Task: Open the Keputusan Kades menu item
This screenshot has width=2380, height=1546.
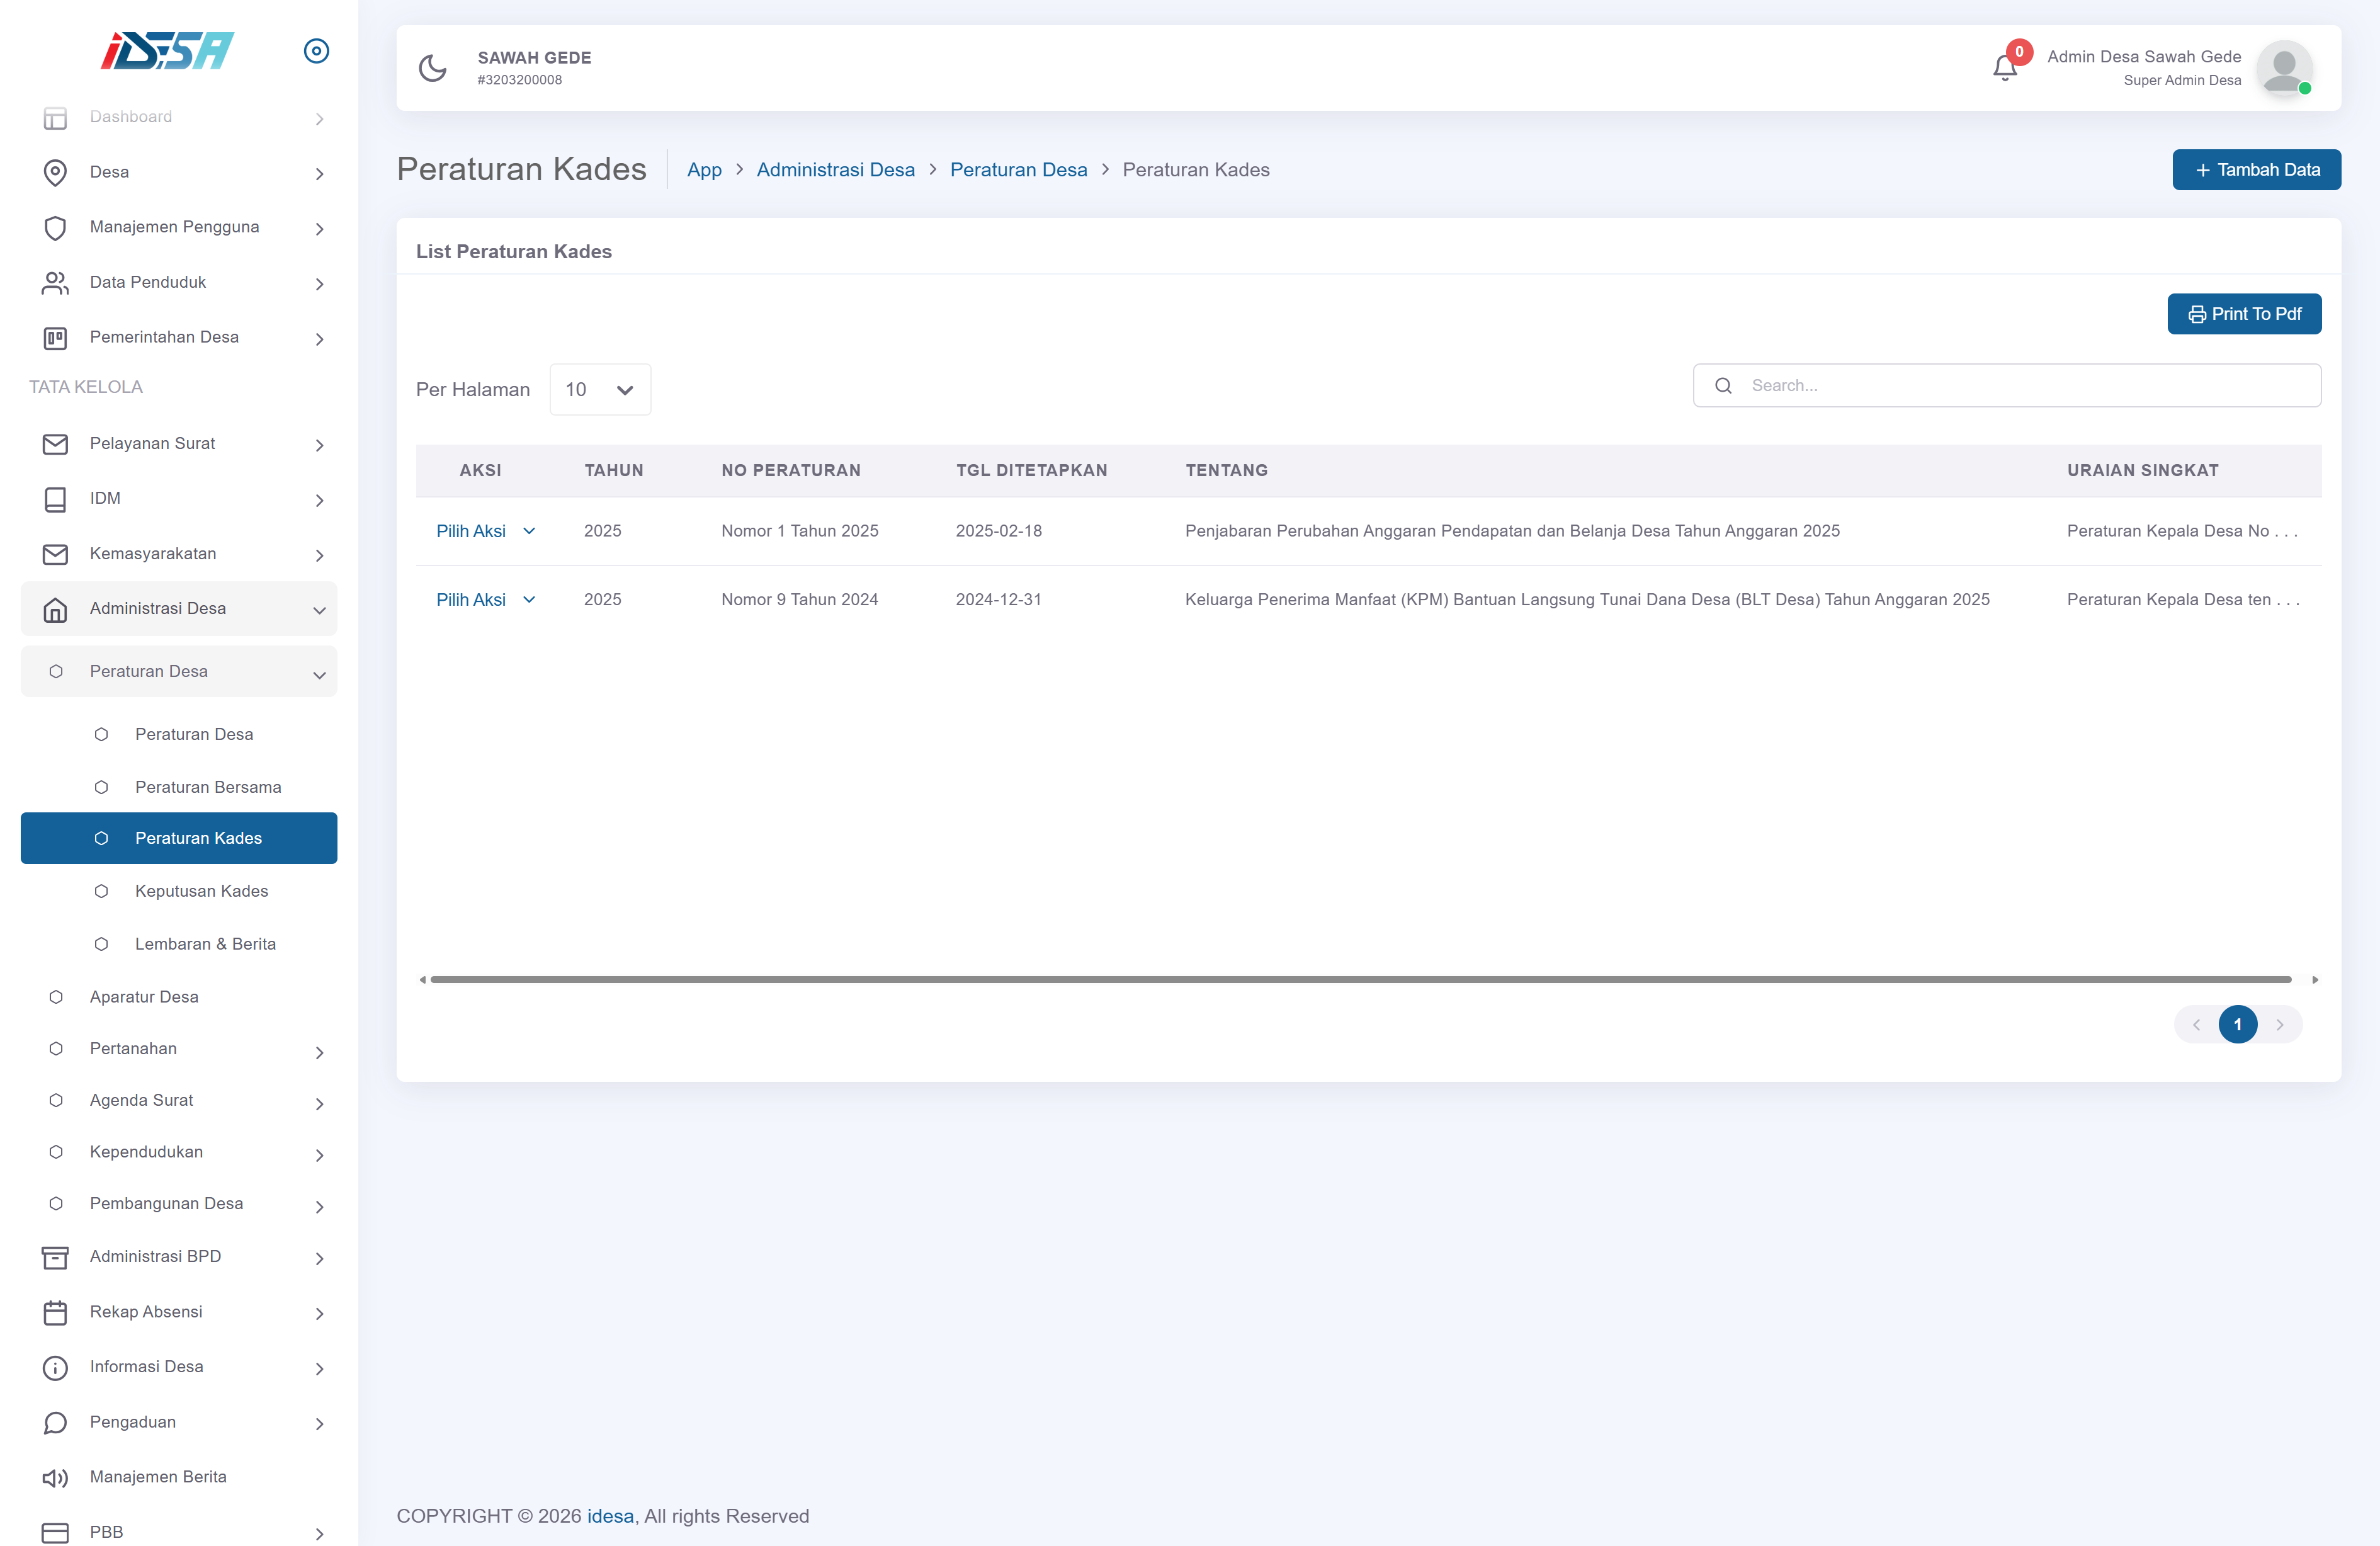Action: click(x=201, y=891)
